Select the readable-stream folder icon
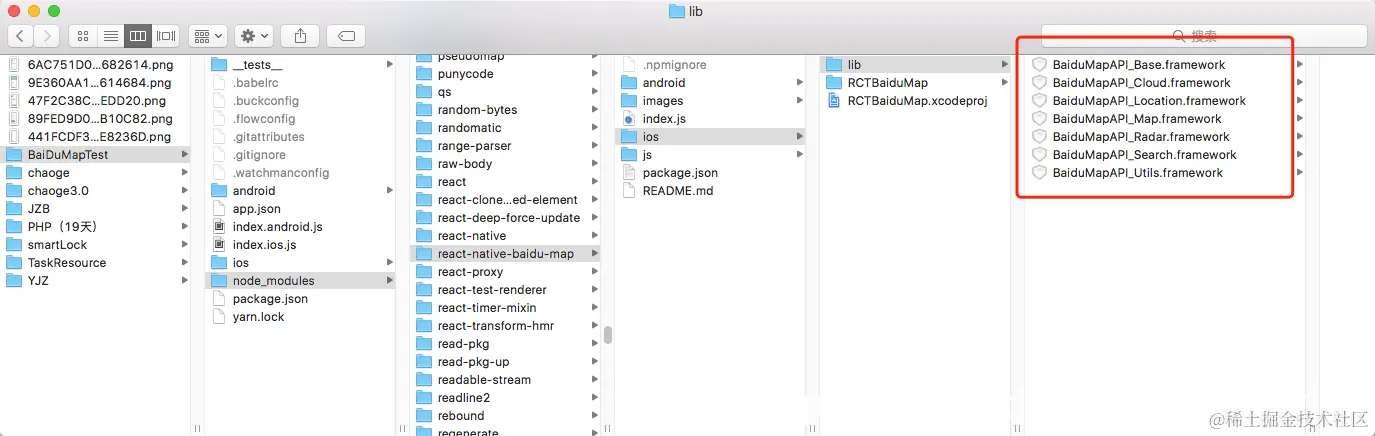 point(425,380)
